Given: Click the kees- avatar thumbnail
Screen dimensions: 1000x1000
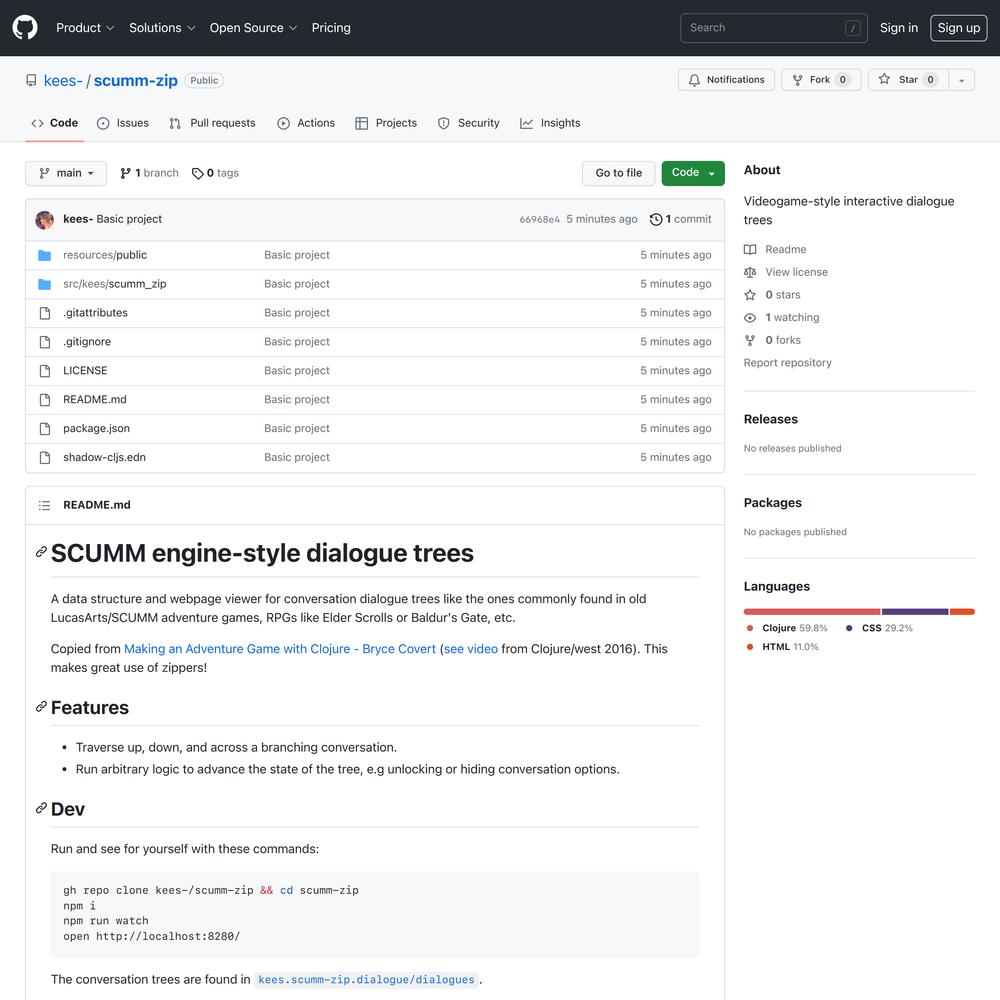Looking at the screenshot, I should click(x=45, y=219).
